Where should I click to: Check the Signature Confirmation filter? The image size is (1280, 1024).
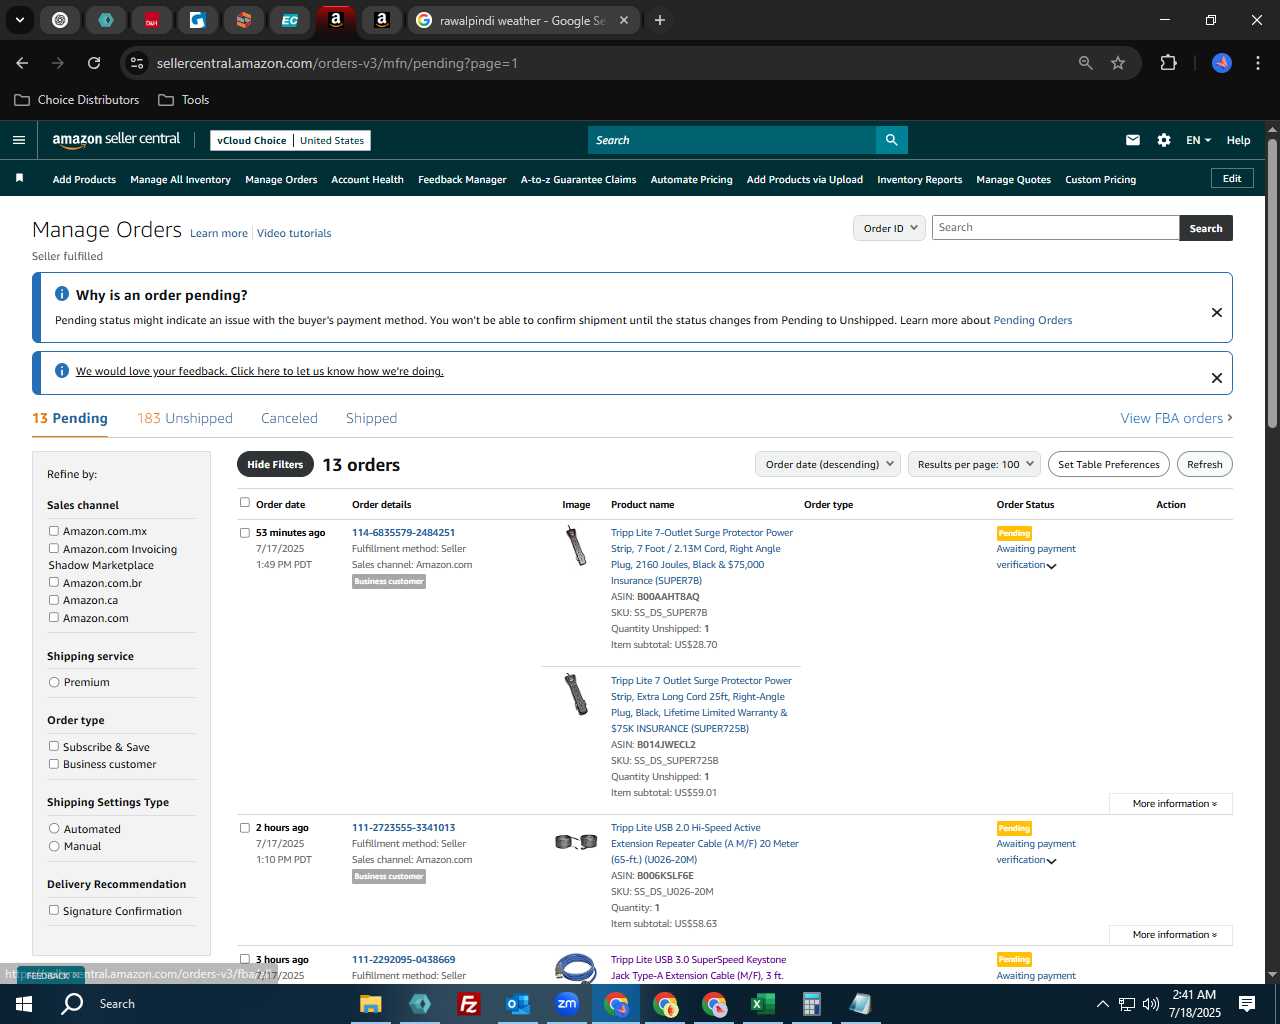(54, 910)
